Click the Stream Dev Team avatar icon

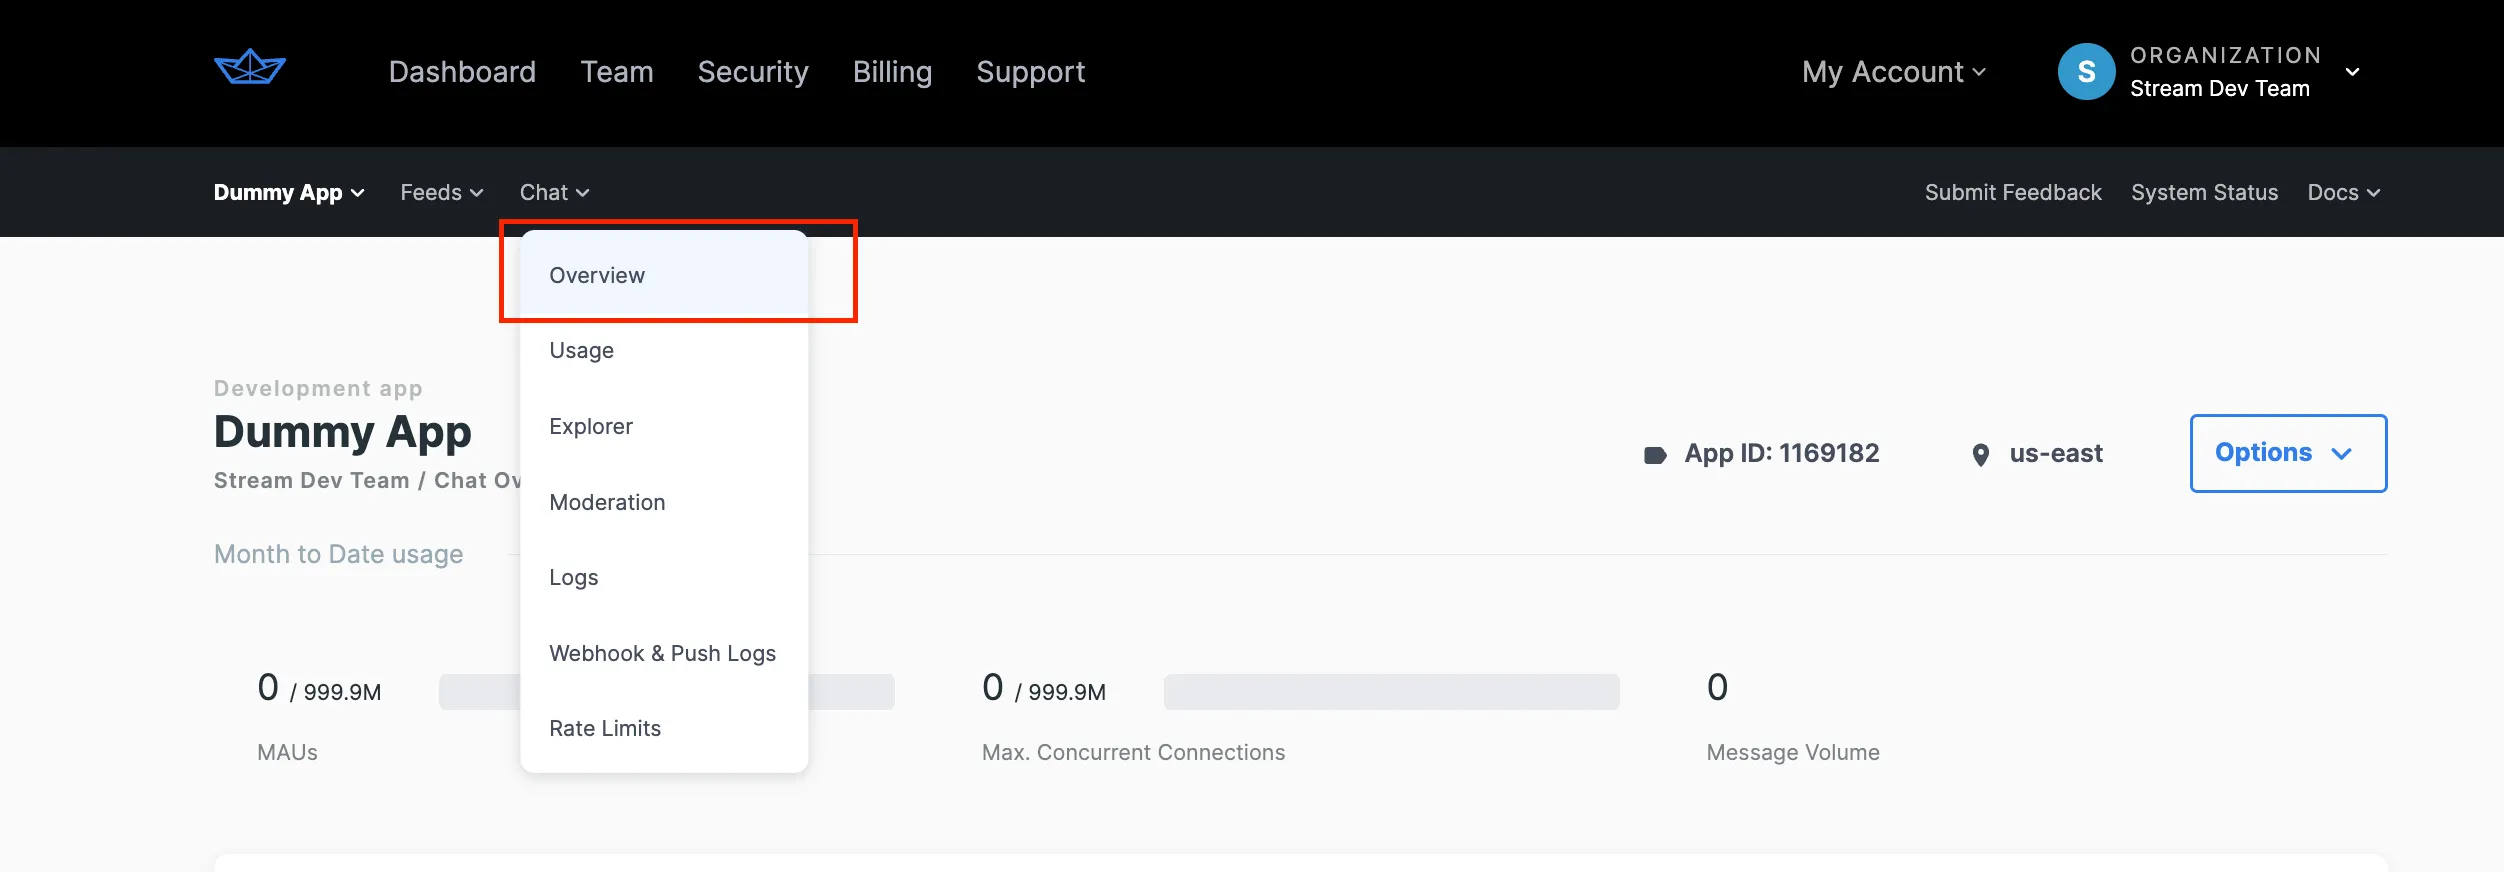pyautogui.click(x=2087, y=71)
